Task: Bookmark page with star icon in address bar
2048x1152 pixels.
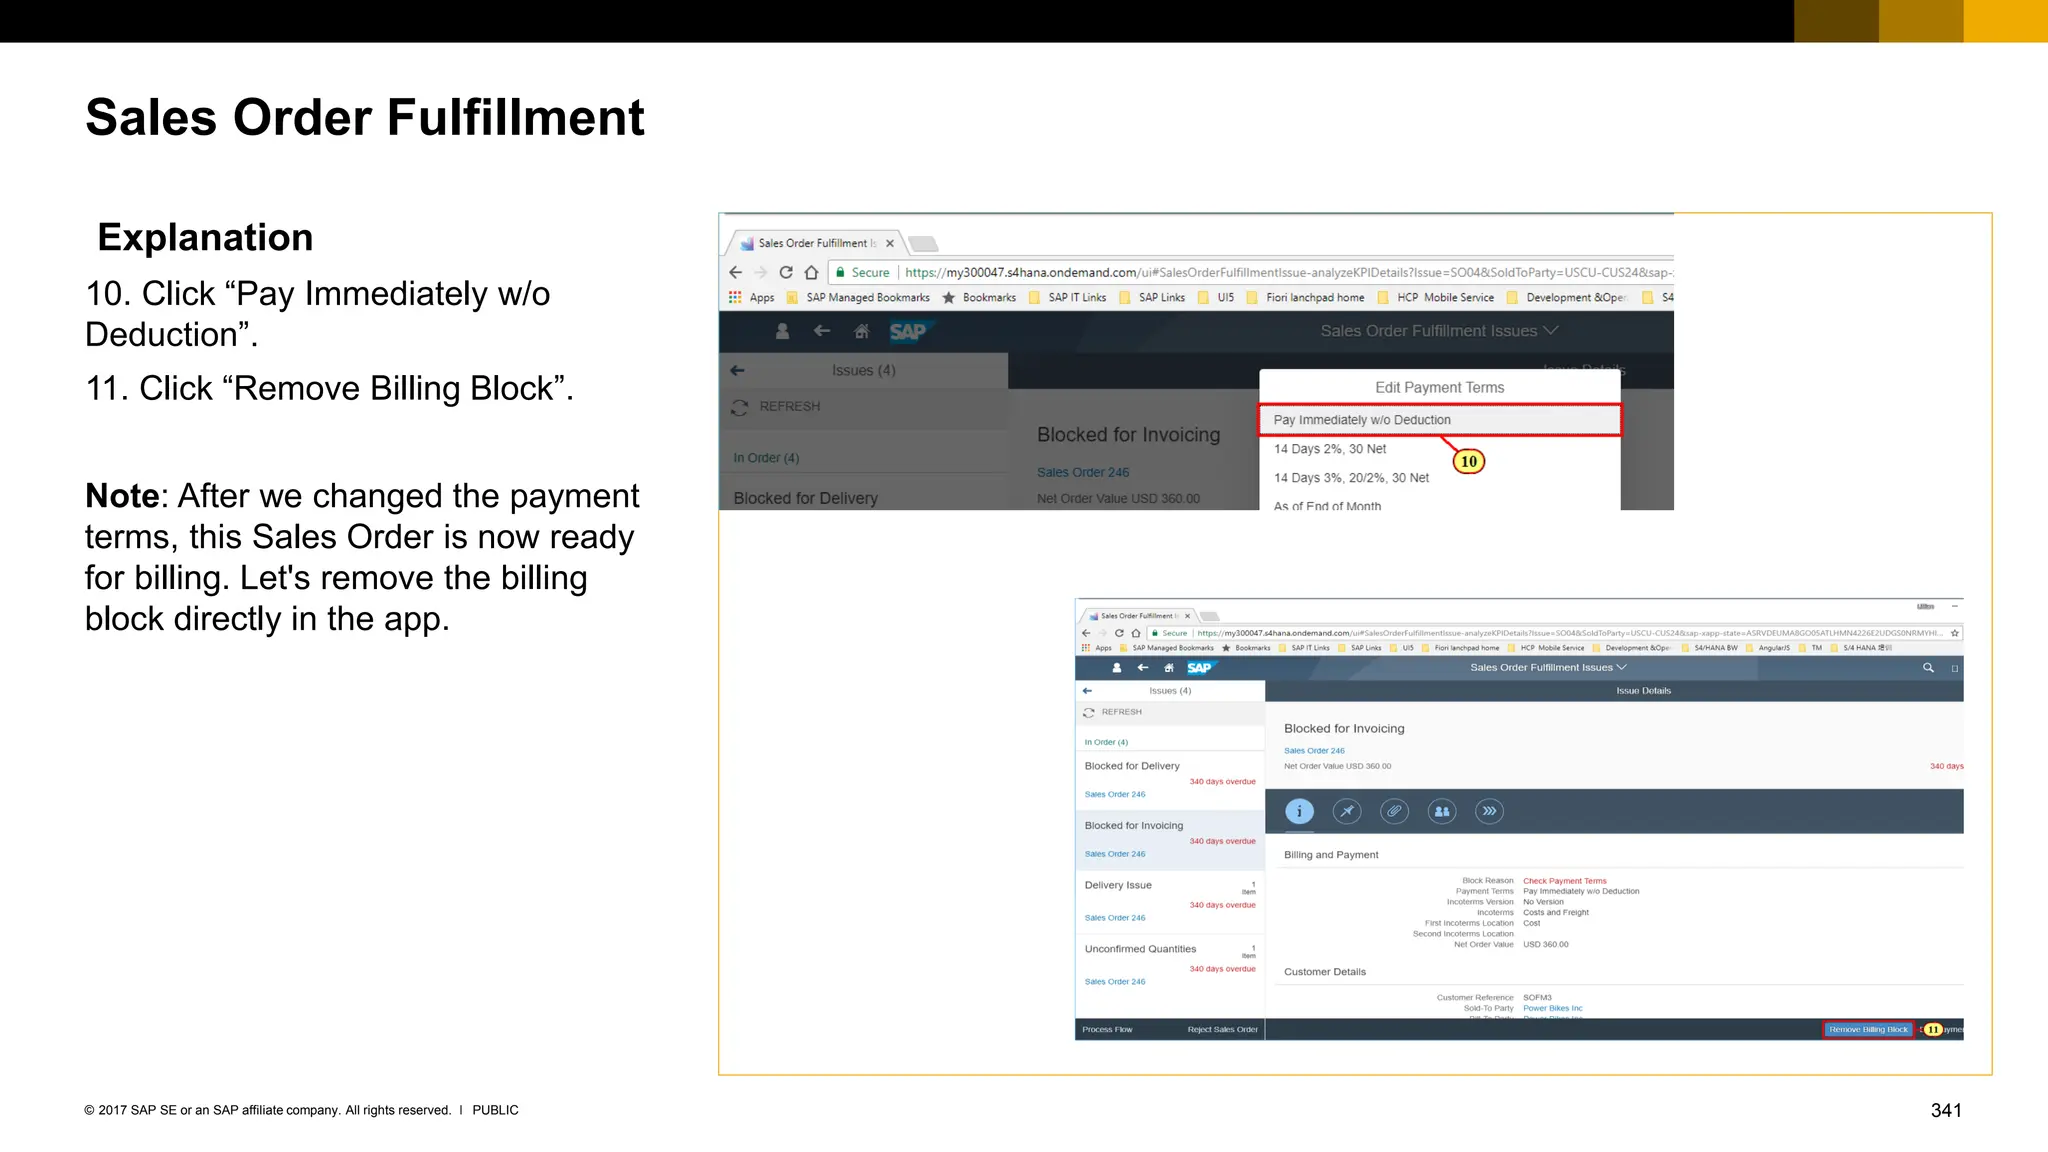Action: 1954,633
